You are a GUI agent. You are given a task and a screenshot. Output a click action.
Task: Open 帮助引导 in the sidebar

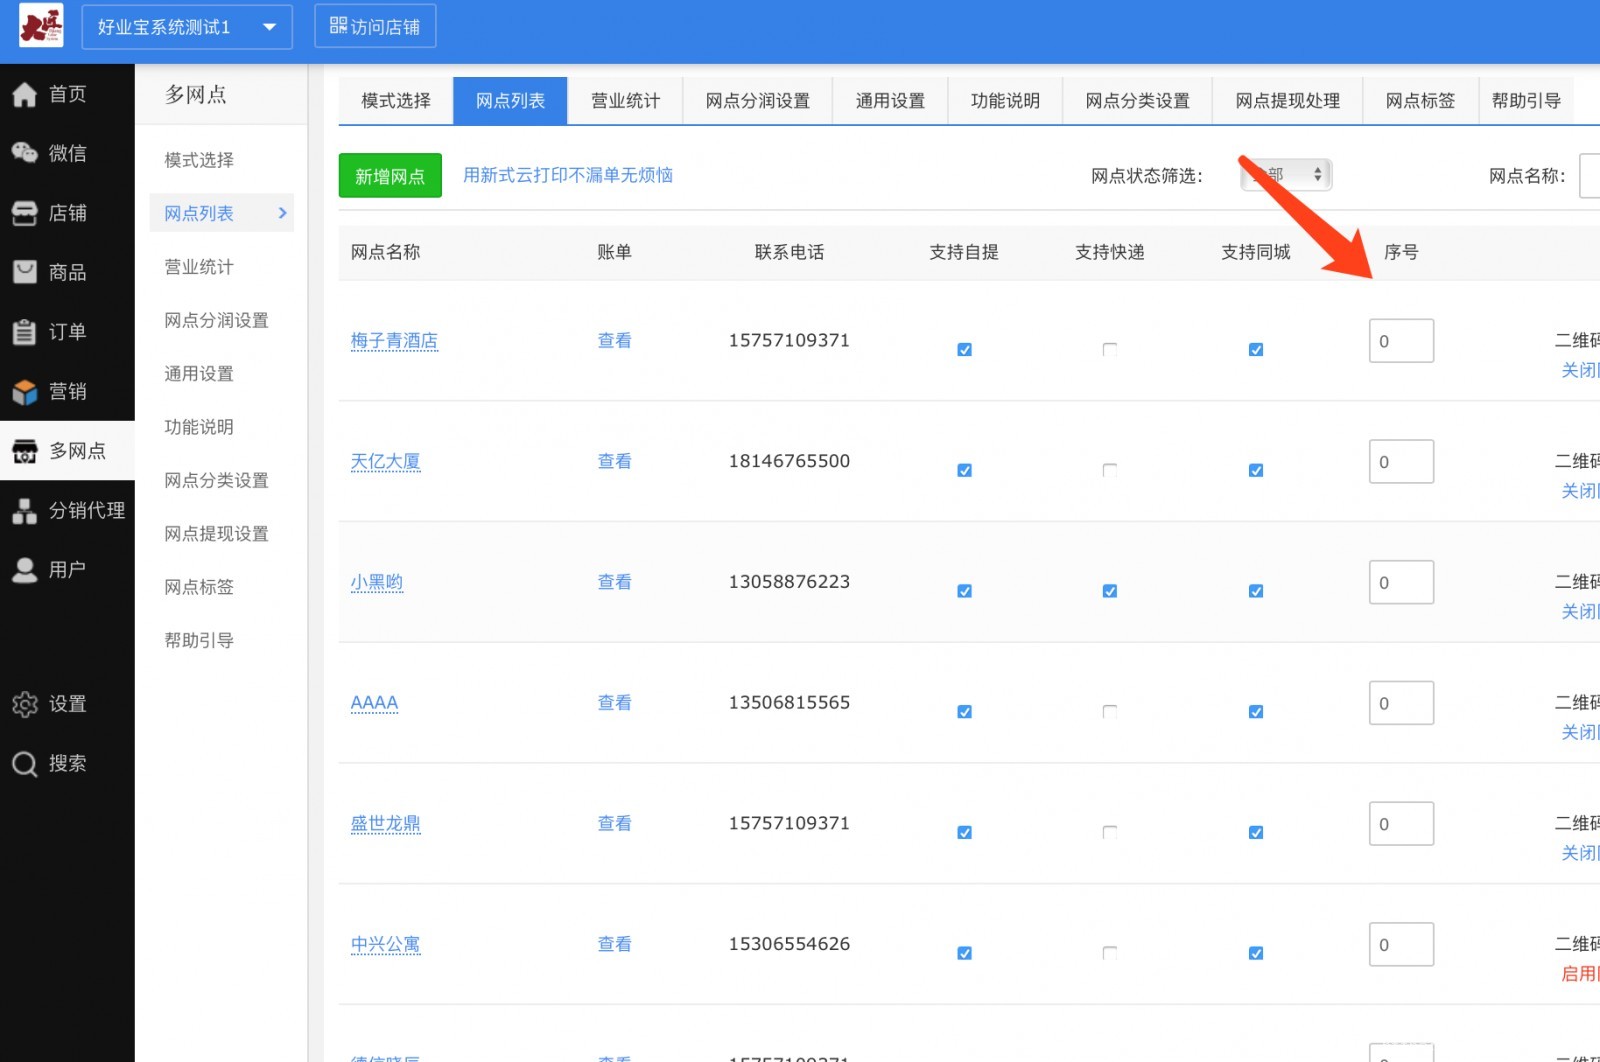tap(199, 641)
